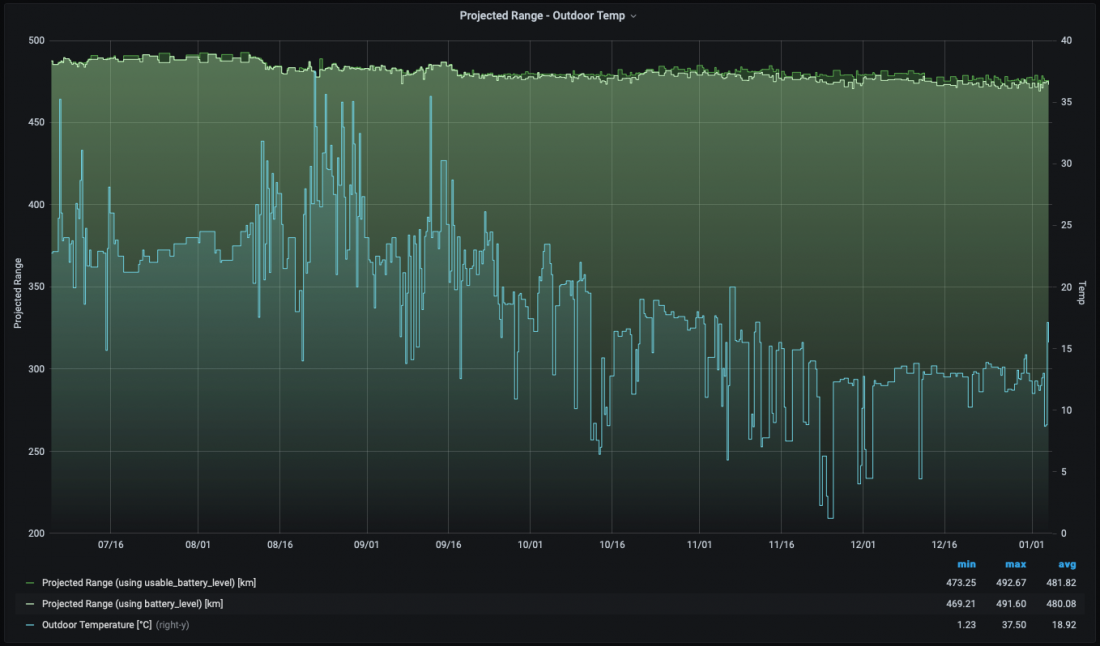Sort the legend by min column
This screenshot has height=646, width=1100.
click(966, 564)
